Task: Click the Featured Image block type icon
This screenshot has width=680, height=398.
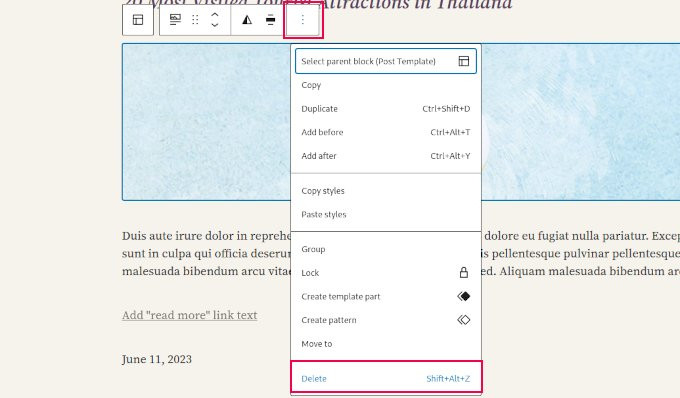Action: tap(175, 20)
